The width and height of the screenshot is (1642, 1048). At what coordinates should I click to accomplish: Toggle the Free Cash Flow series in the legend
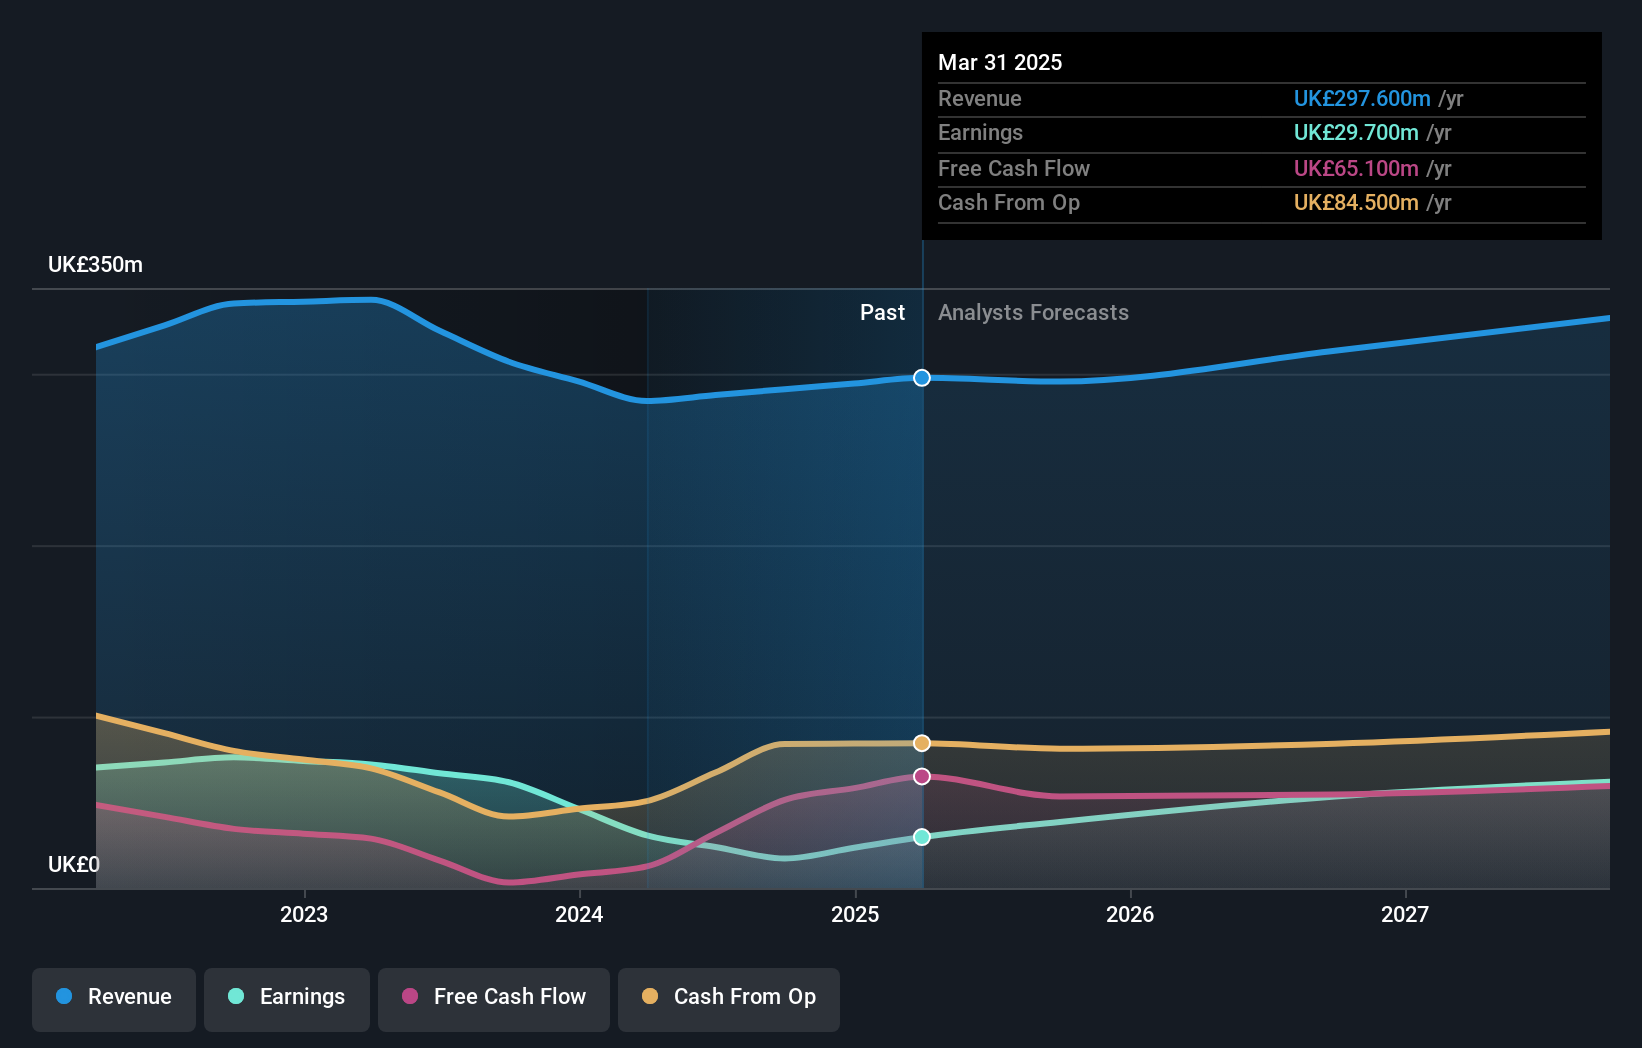(494, 999)
